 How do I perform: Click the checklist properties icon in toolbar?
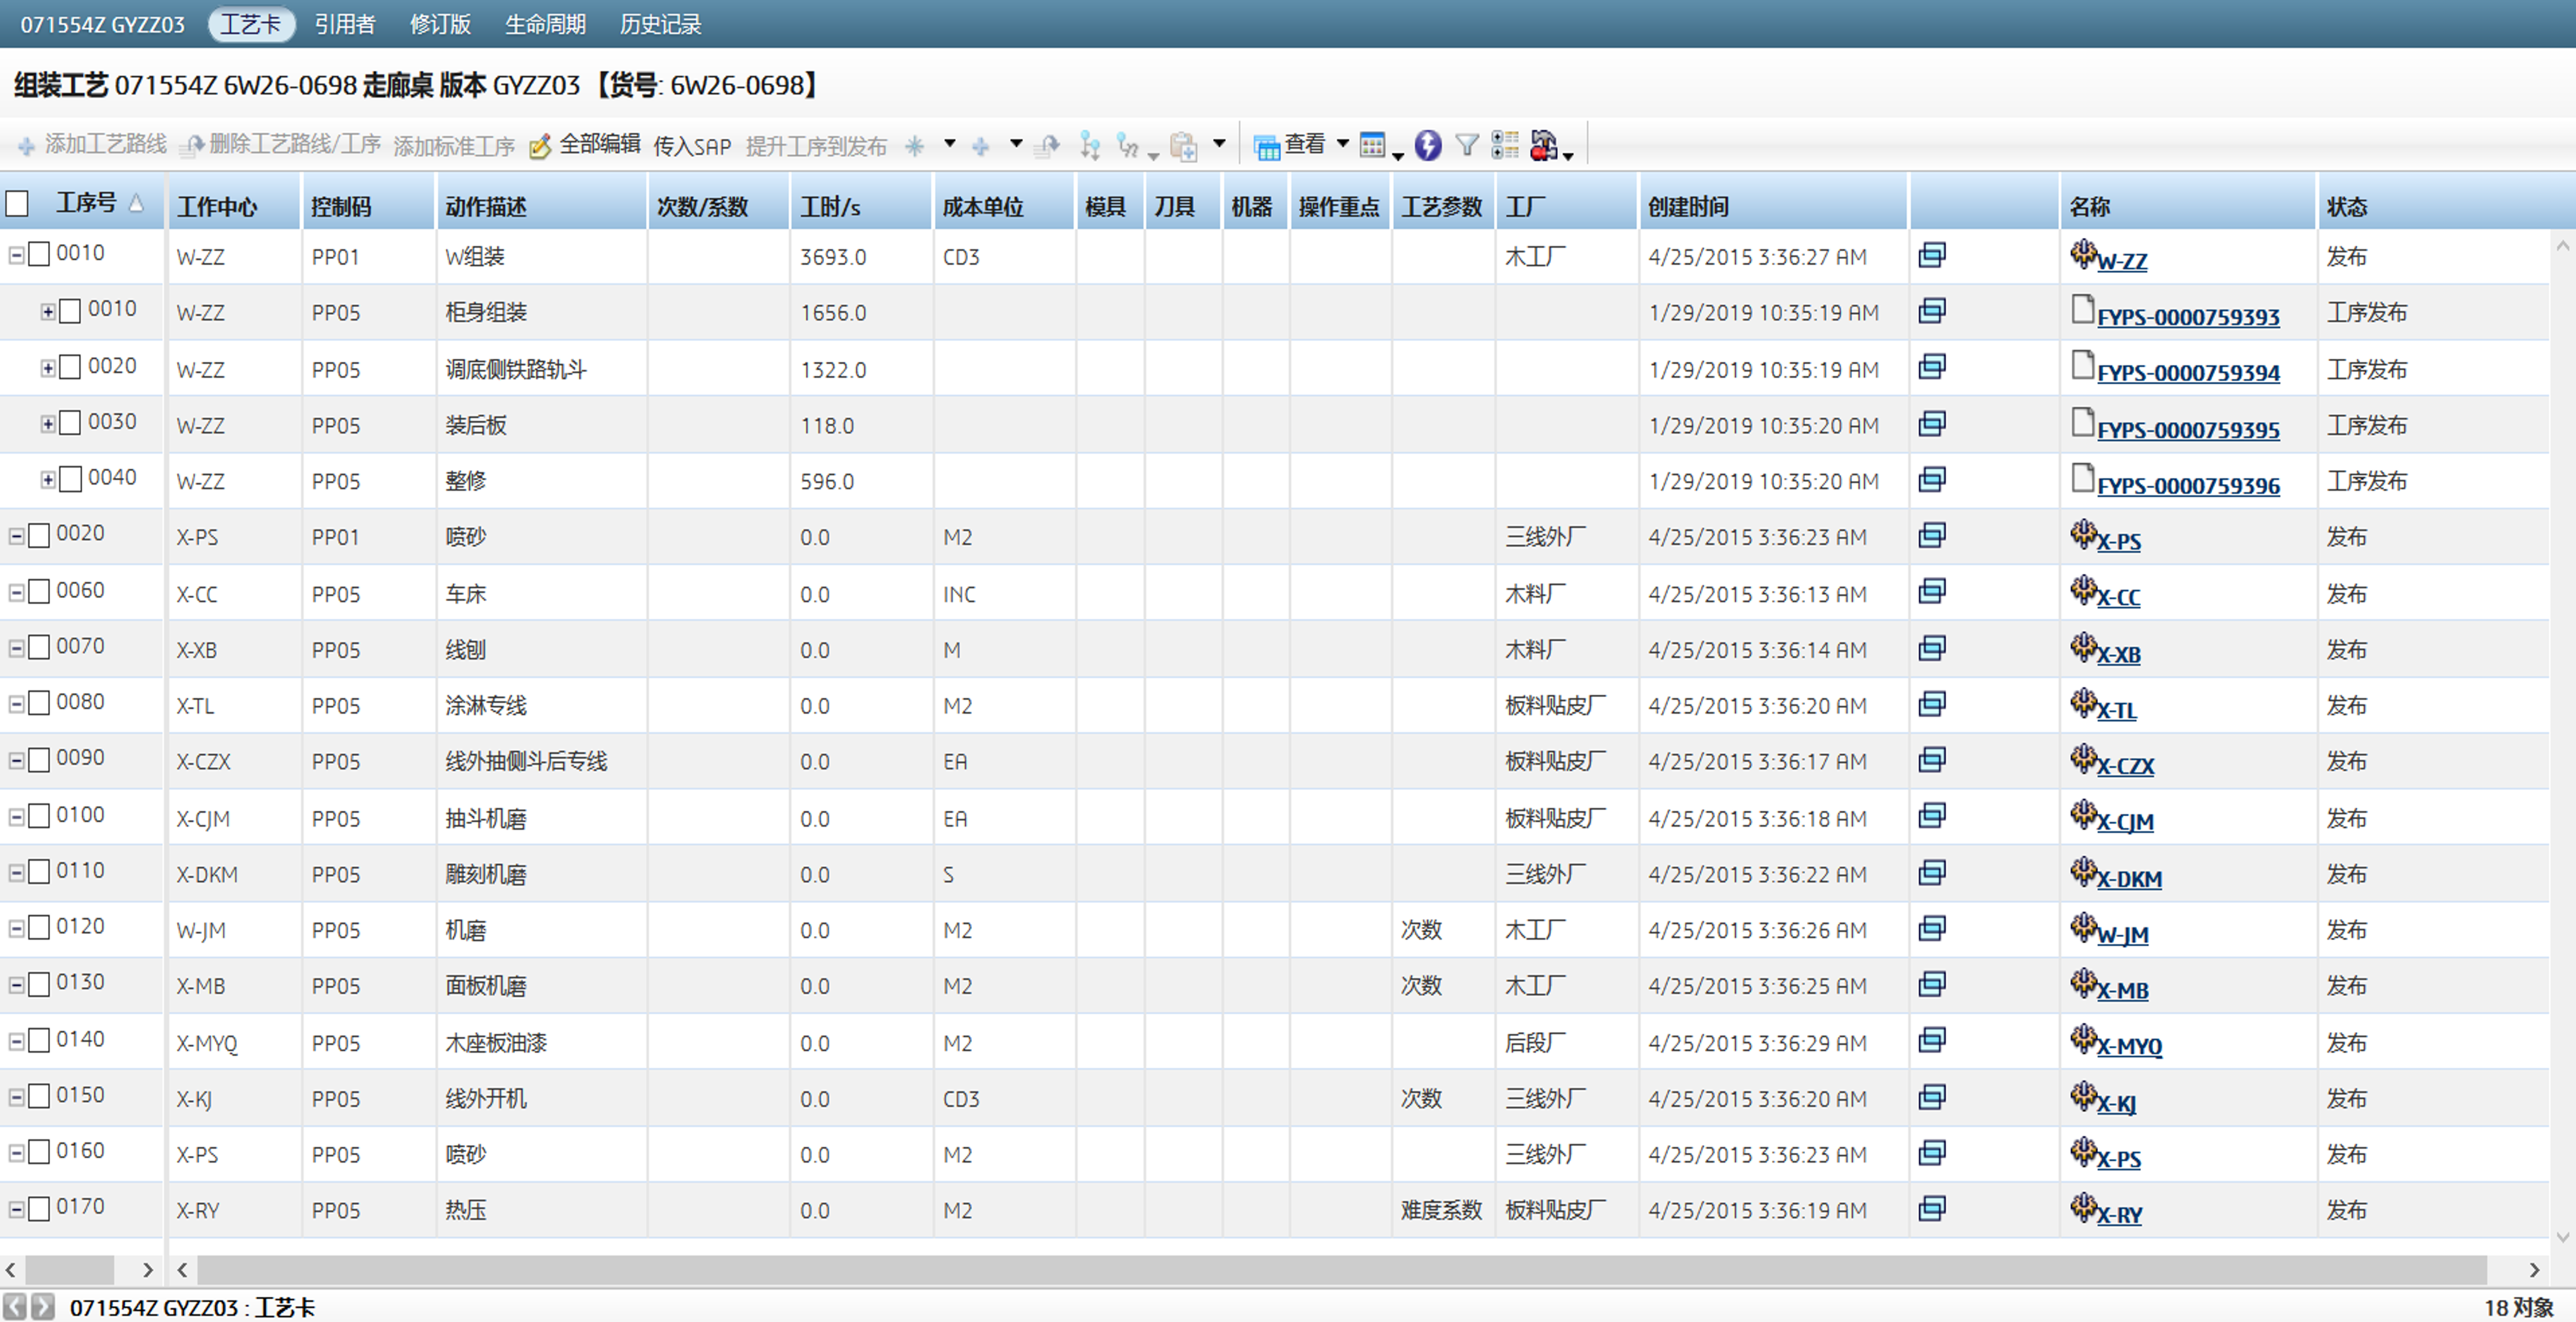(1504, 145)
